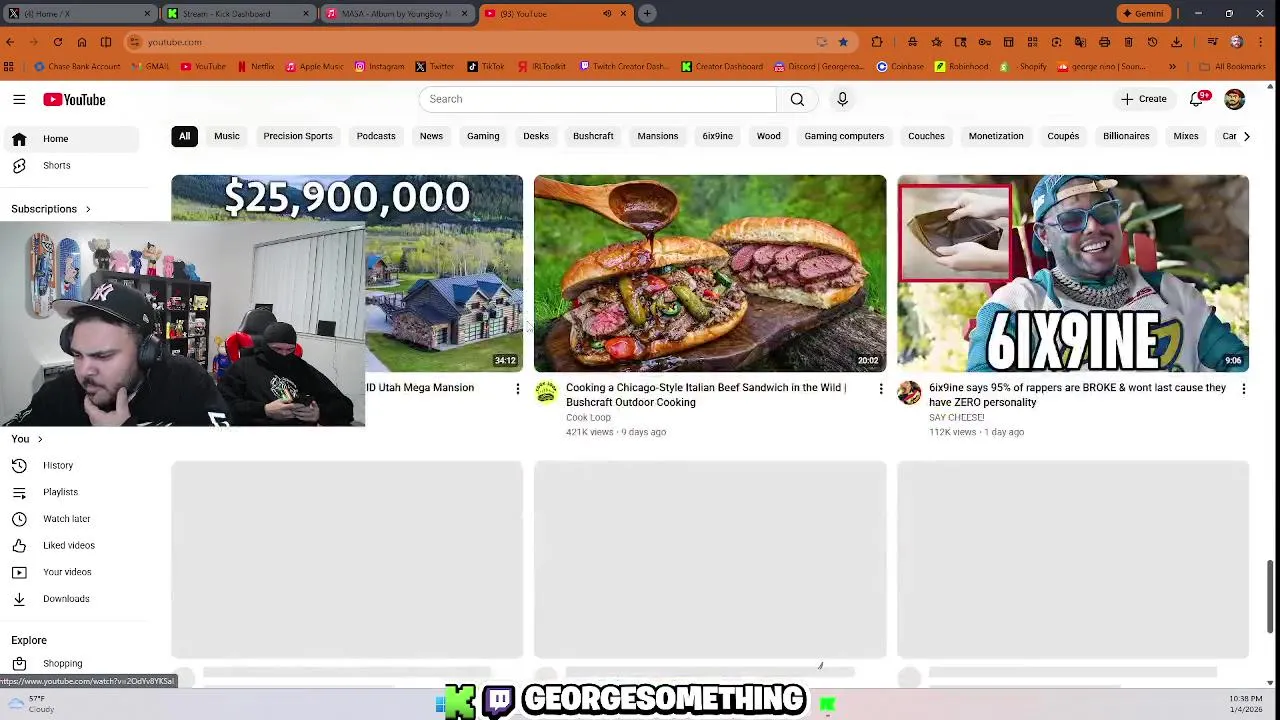Open more options for the Italian Beef video
This screenshot has height=720, width=1280.
(x=881, y=389)
